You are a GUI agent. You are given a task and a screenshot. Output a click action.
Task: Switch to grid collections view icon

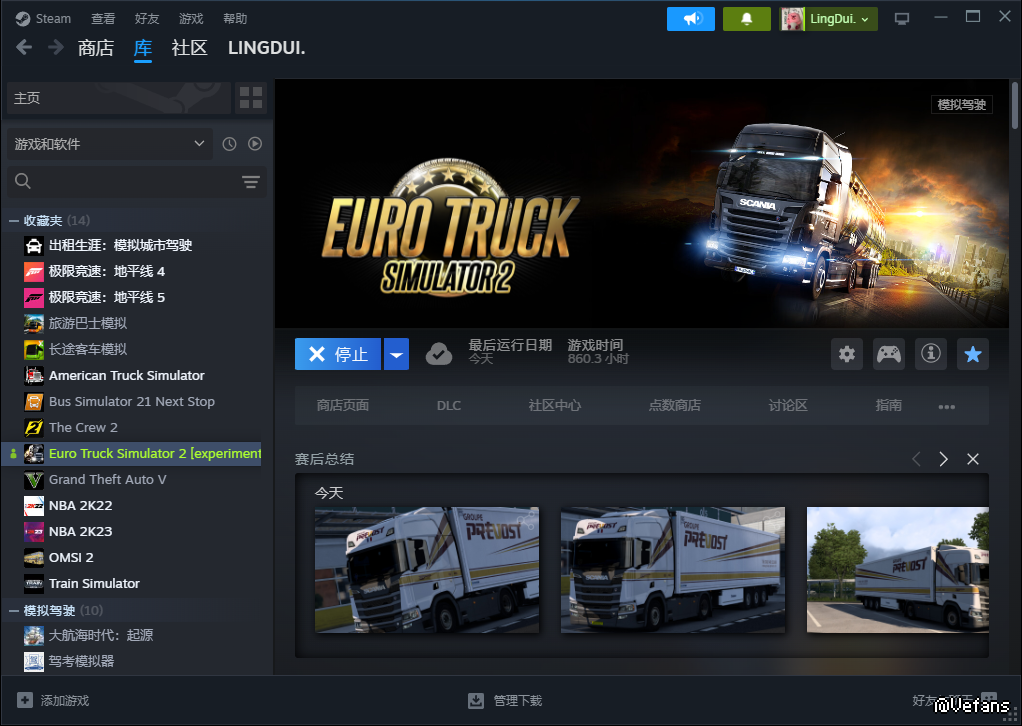click(251, 98)
